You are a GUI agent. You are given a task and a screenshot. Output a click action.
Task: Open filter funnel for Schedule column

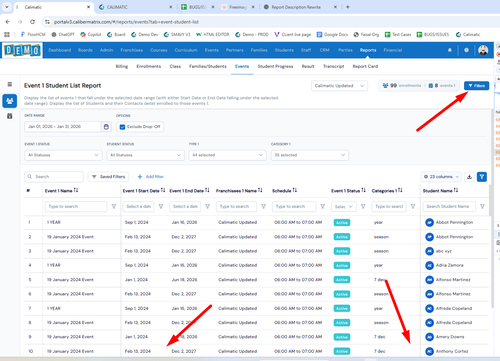pyautogui.click(x=322, y=207)
